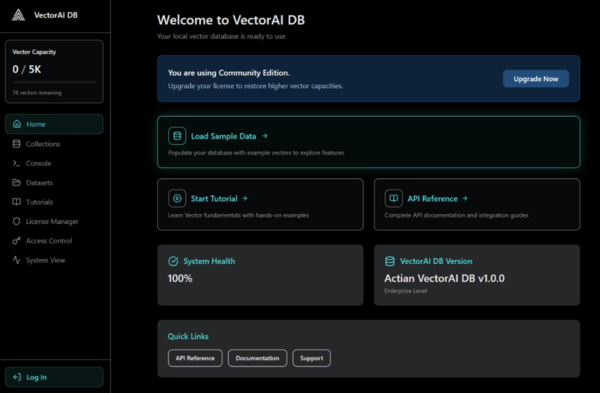Click the System View activity pulse icon
Viewport: 600px width, 393px height.
point(16,260)
